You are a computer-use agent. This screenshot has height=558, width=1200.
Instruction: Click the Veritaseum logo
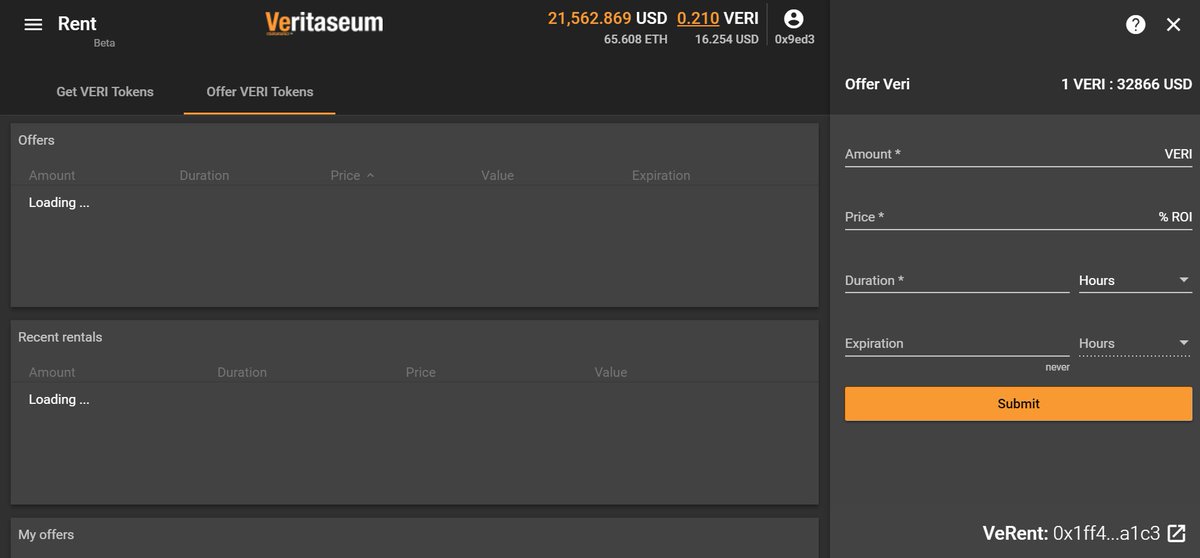(324, 23)
